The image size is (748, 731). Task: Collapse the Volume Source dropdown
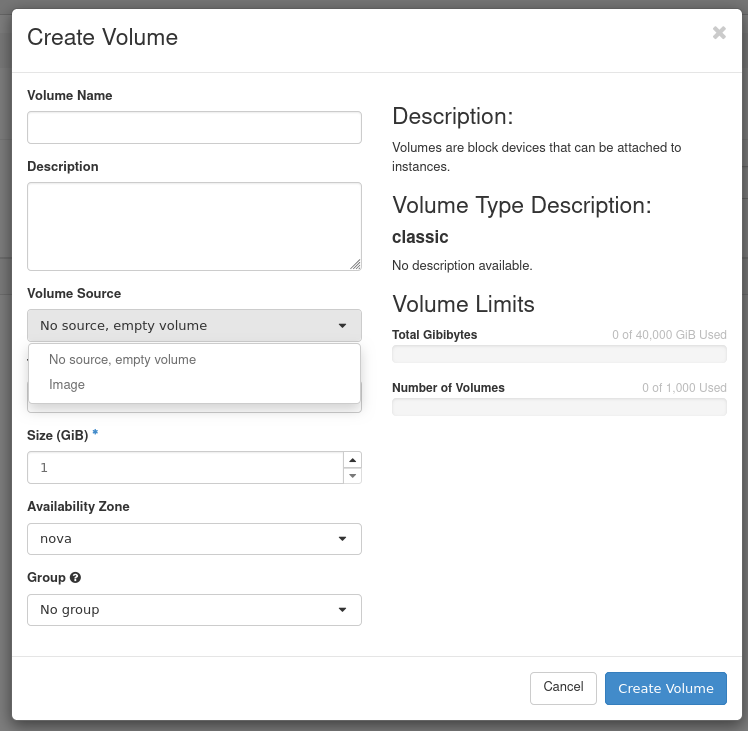pyautogui.click(x=194, y=326)
